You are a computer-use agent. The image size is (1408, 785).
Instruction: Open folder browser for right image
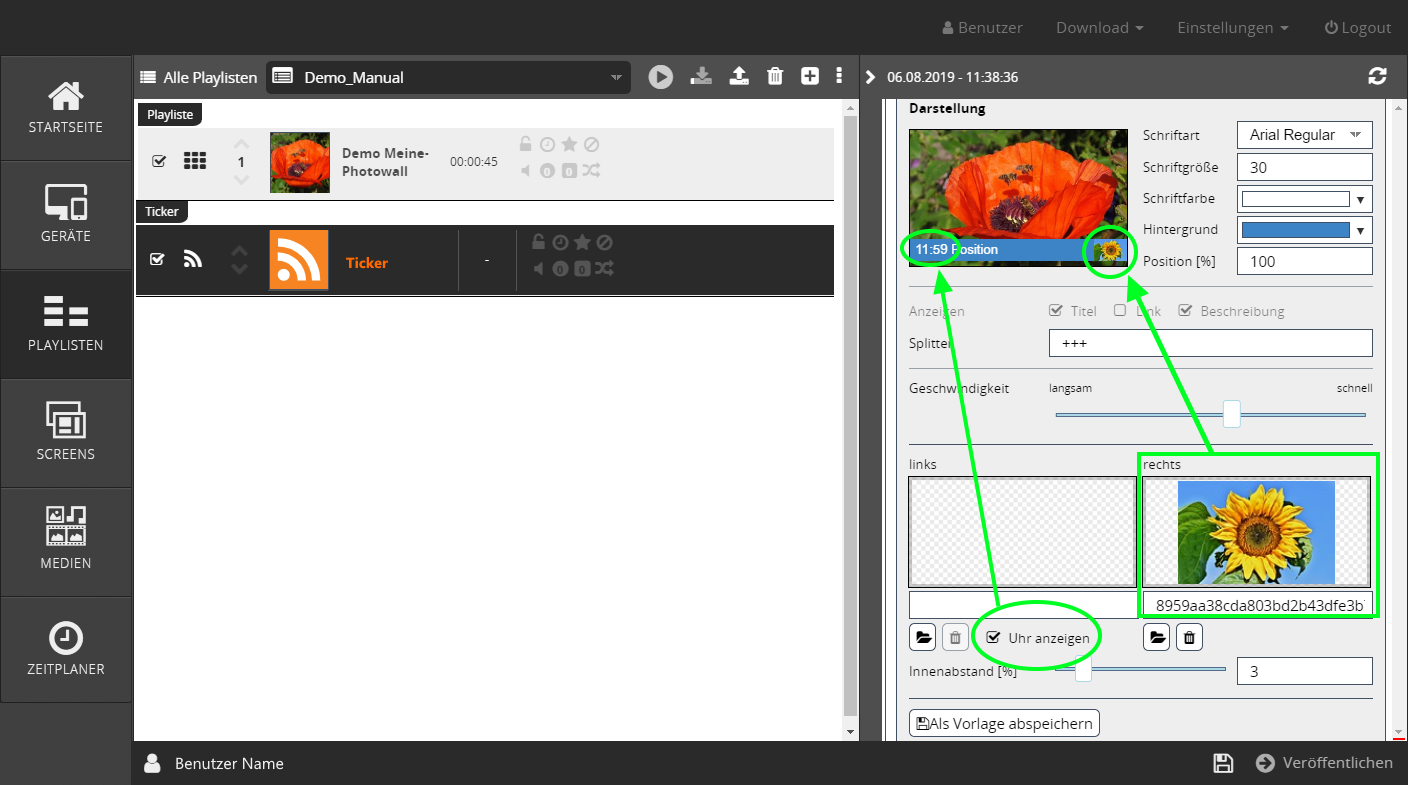coord(1156,637)
